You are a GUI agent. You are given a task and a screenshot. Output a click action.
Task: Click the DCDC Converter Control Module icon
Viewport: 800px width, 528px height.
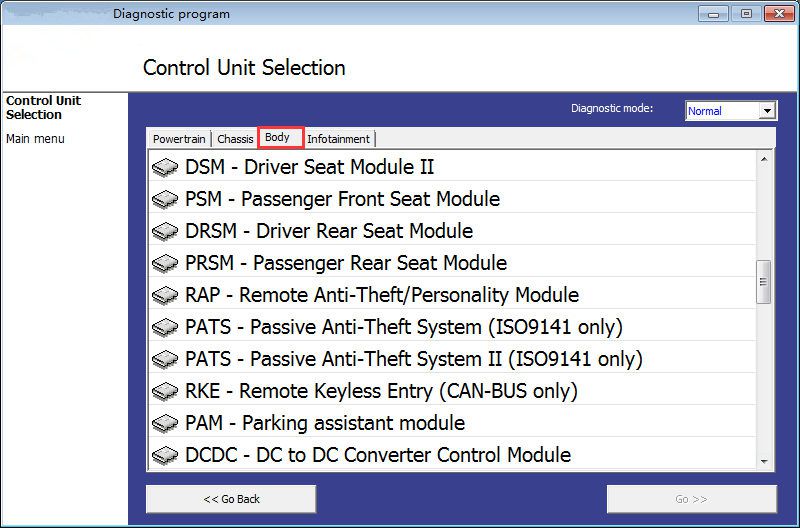[165, 455]
